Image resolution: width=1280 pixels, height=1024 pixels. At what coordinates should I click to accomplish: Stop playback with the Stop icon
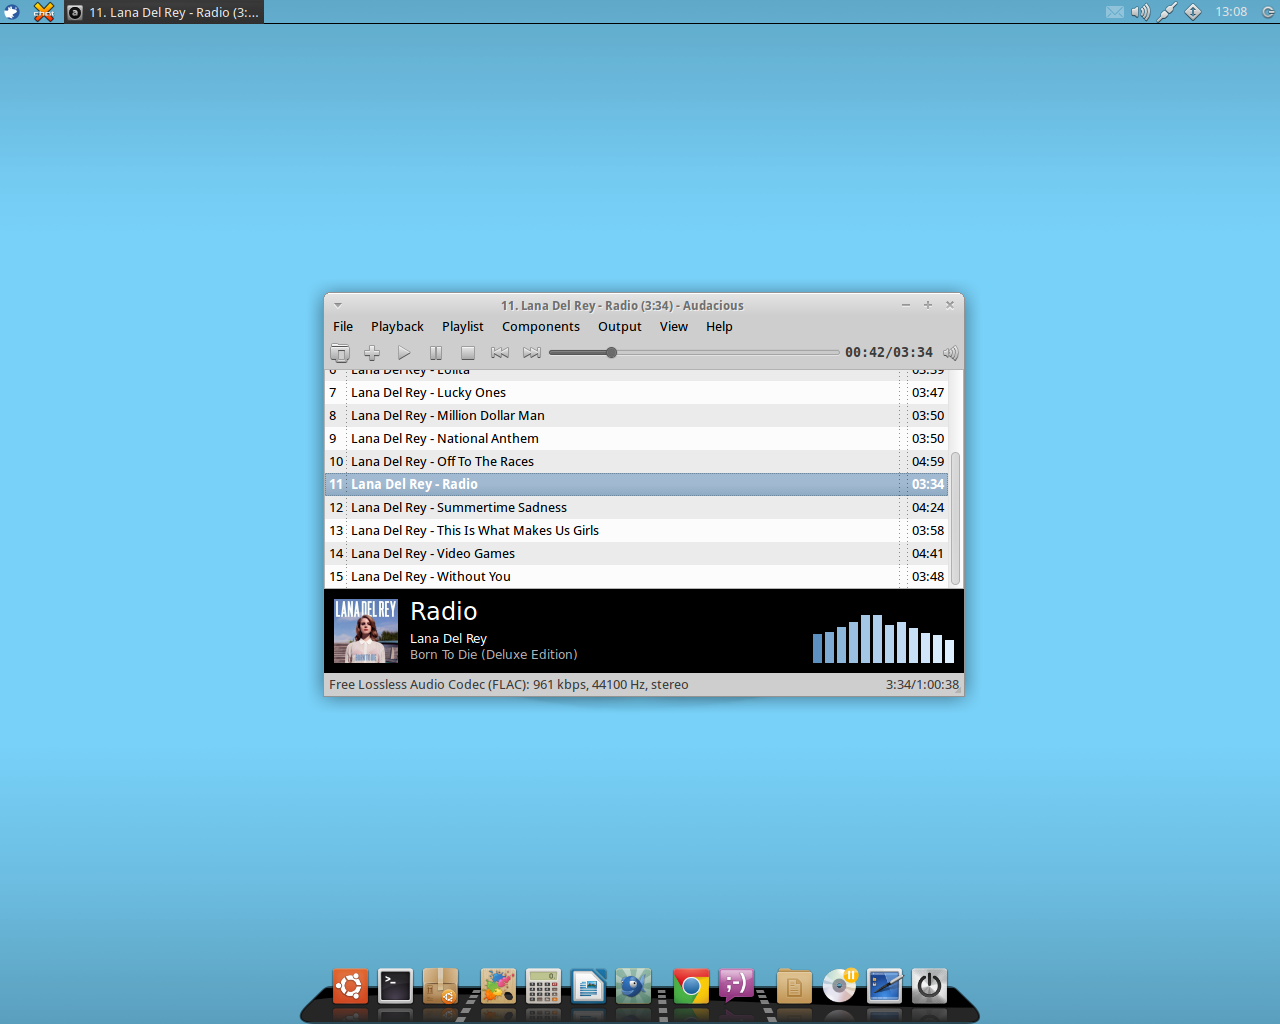point(468,353)
